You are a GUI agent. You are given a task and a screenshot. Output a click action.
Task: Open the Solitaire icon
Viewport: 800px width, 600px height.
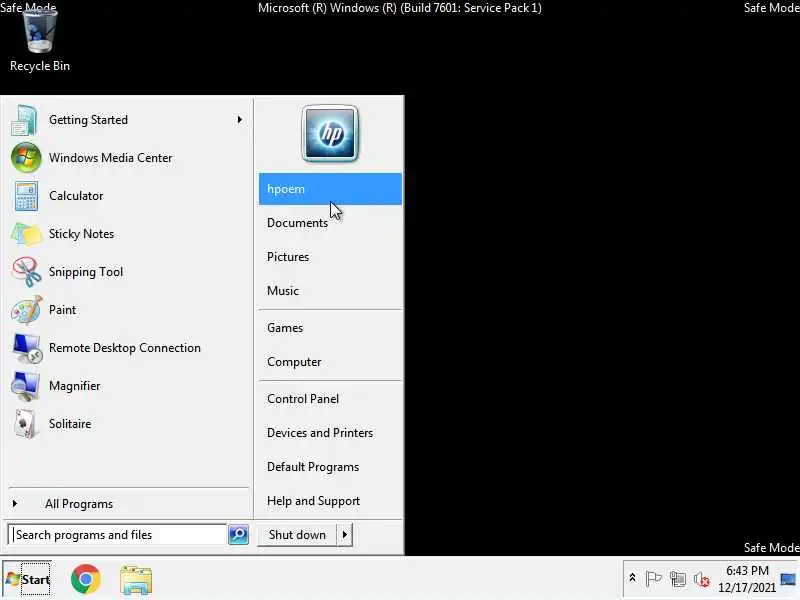click(26, 424)
